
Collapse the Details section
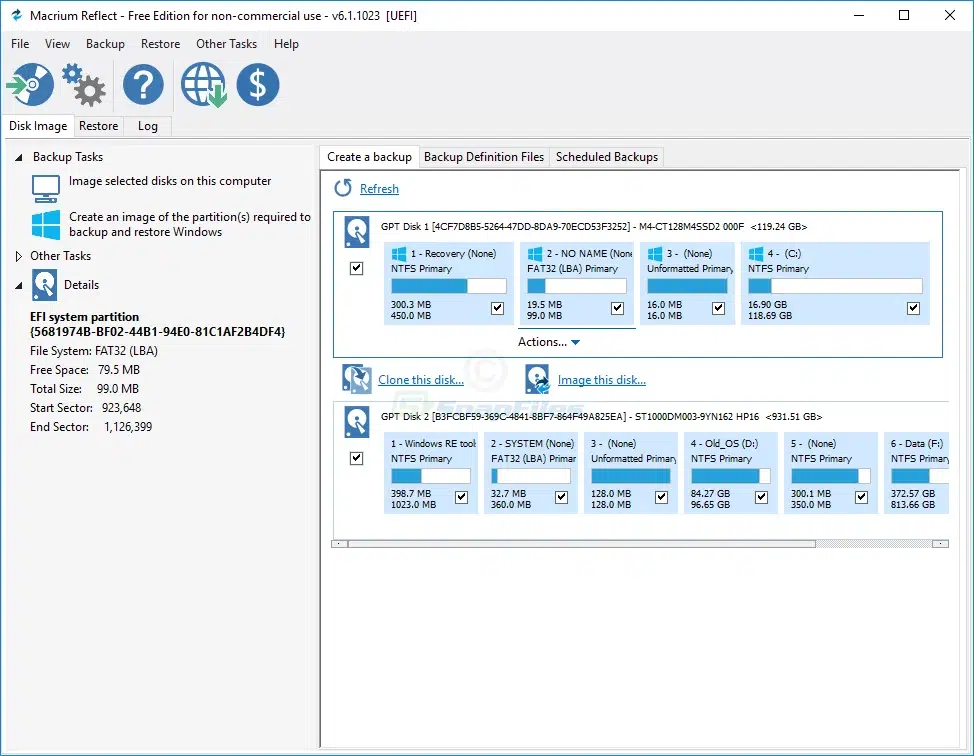20,285
